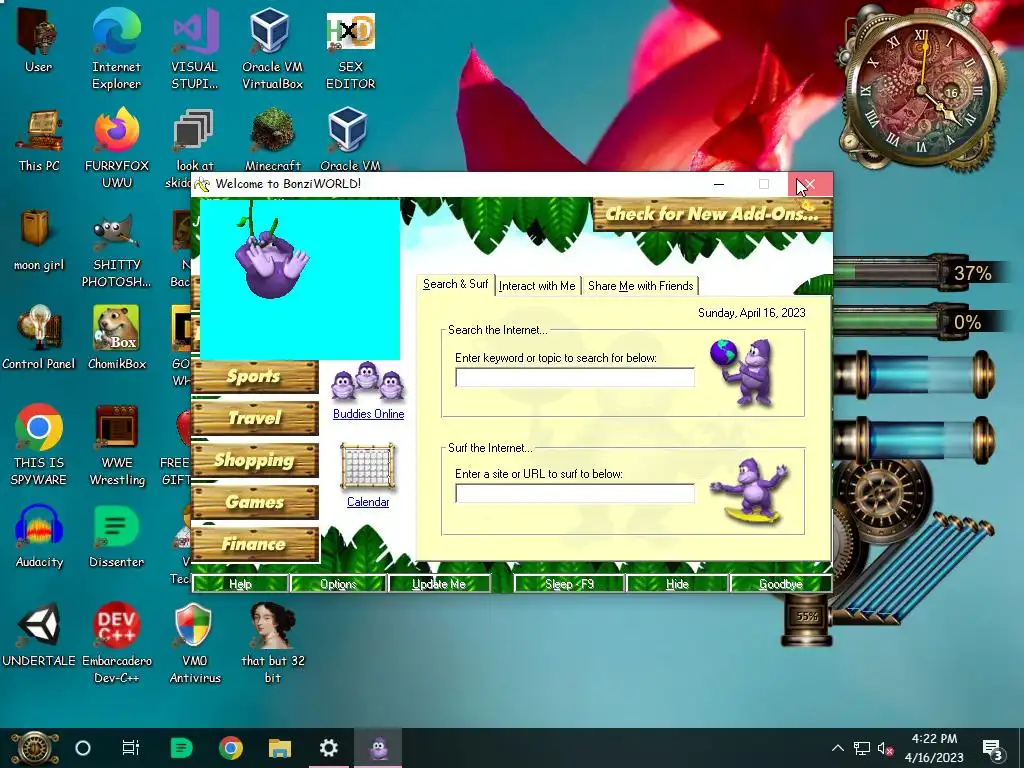Click the muted volume tray icon

pos(886,749)
